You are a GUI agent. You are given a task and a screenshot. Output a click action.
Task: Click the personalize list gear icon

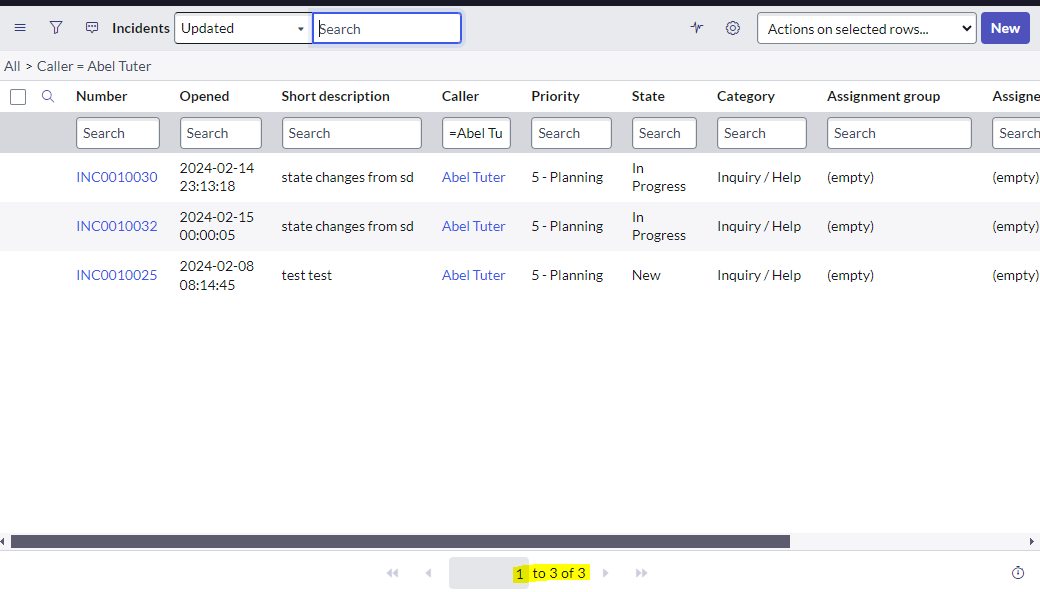click(733, 28)
